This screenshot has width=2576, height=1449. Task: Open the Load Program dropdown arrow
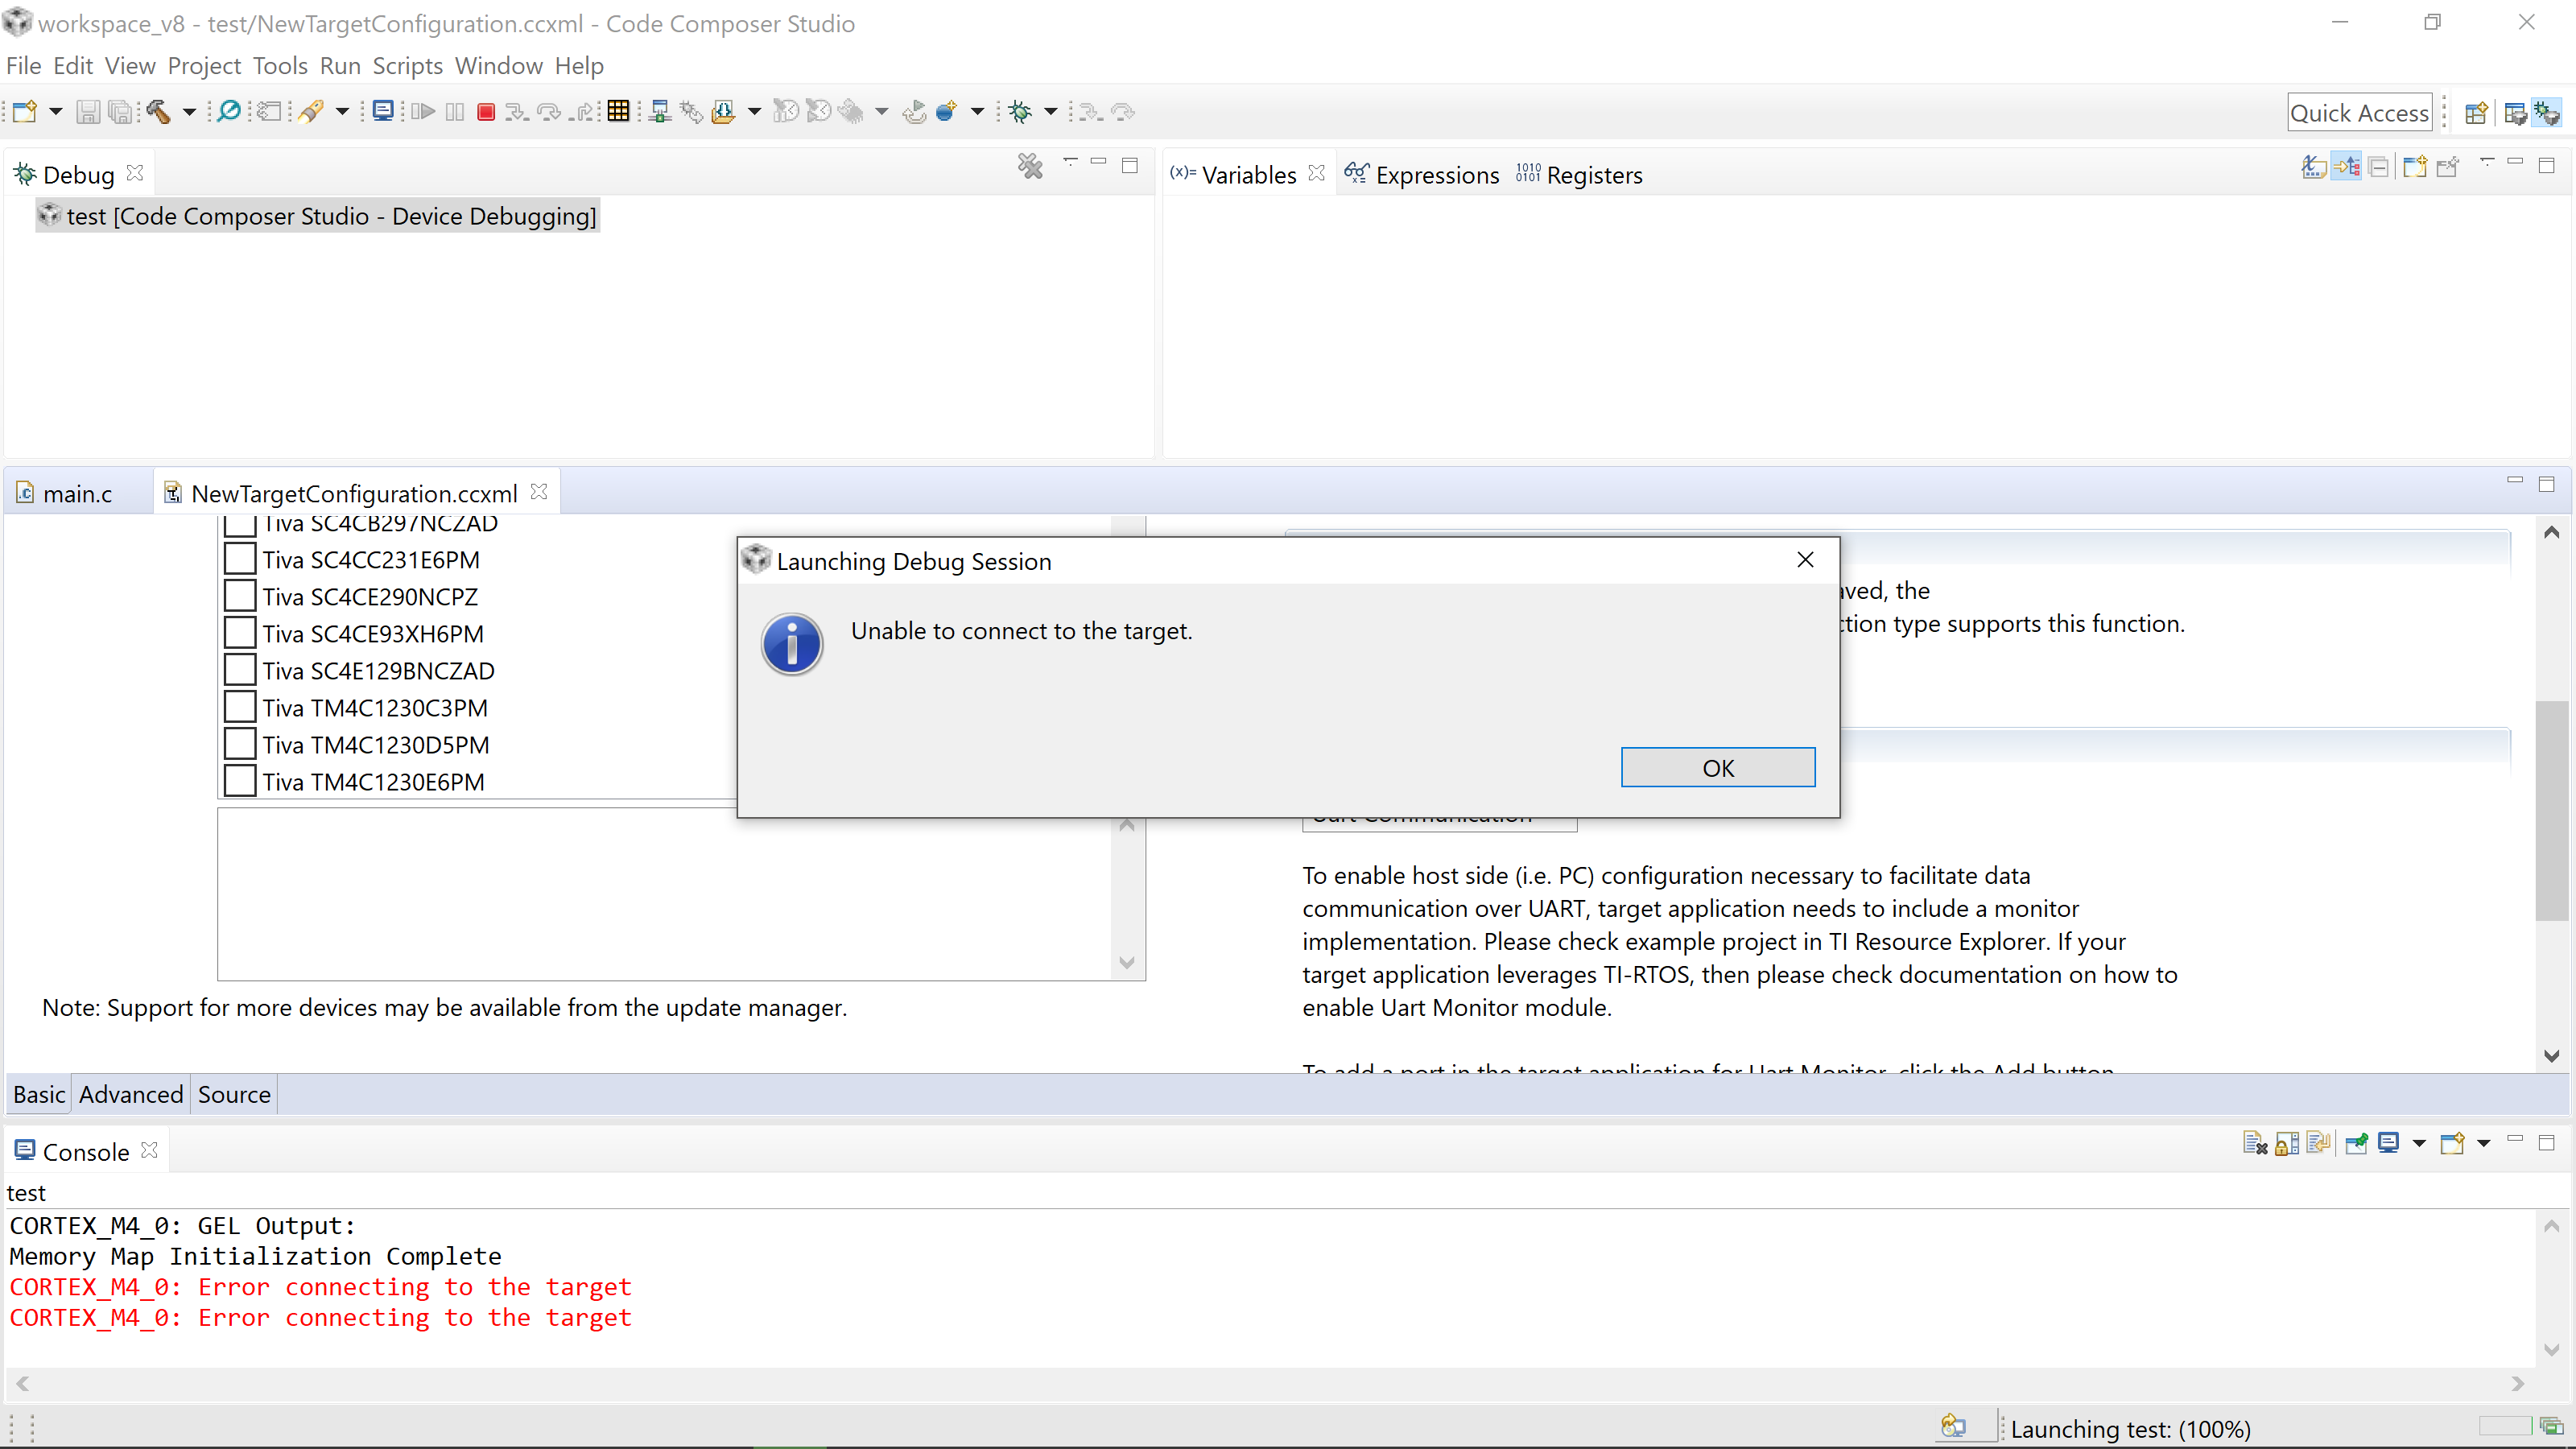click(x=755, y=112)
